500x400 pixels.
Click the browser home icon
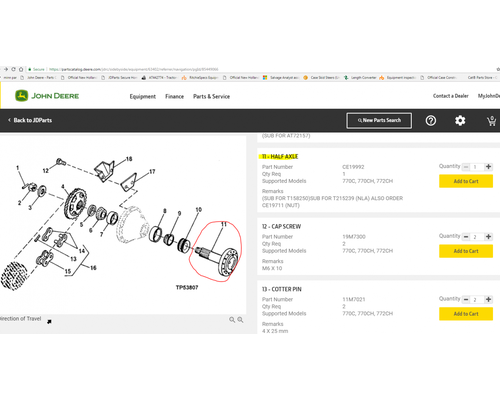point(21,69)
